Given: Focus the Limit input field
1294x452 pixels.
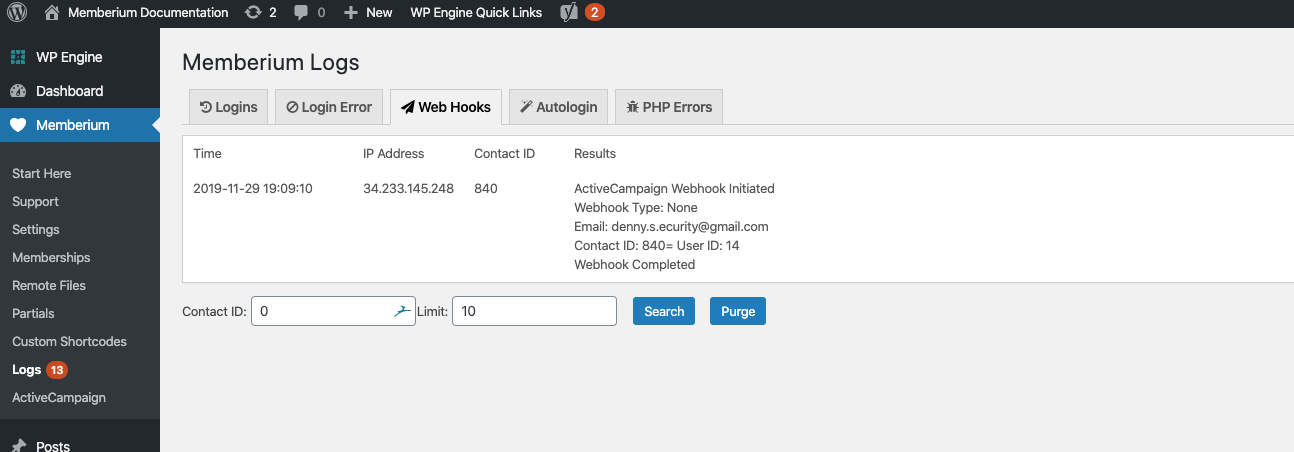Looking at the screenshot, I should tap(534, 311).
